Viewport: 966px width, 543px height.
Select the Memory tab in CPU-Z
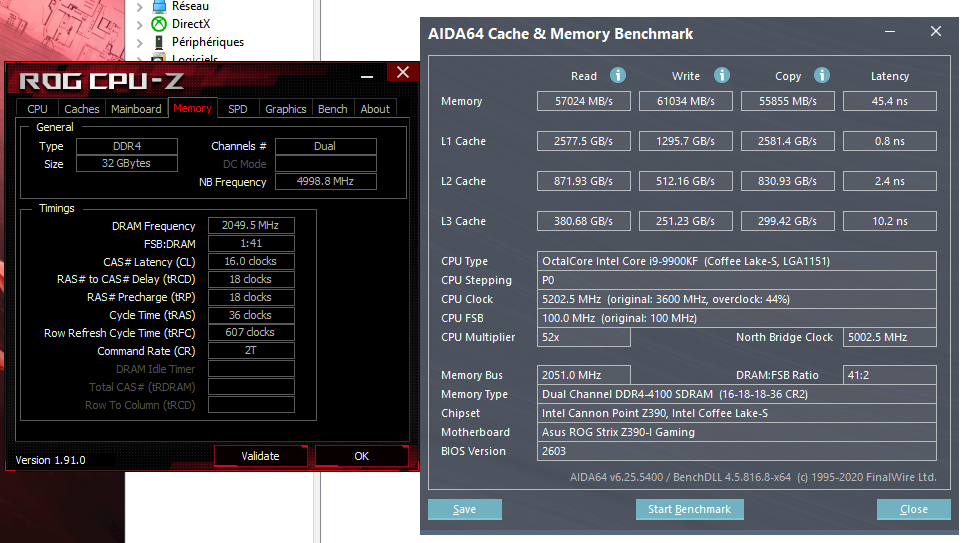click(192, 108)
